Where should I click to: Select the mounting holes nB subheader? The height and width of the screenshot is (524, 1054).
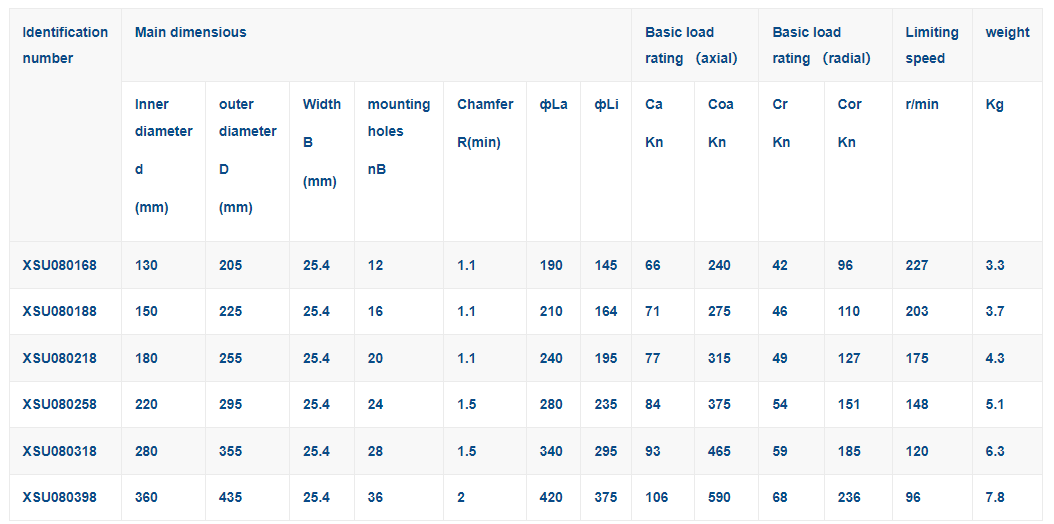[x=398, y=136]
